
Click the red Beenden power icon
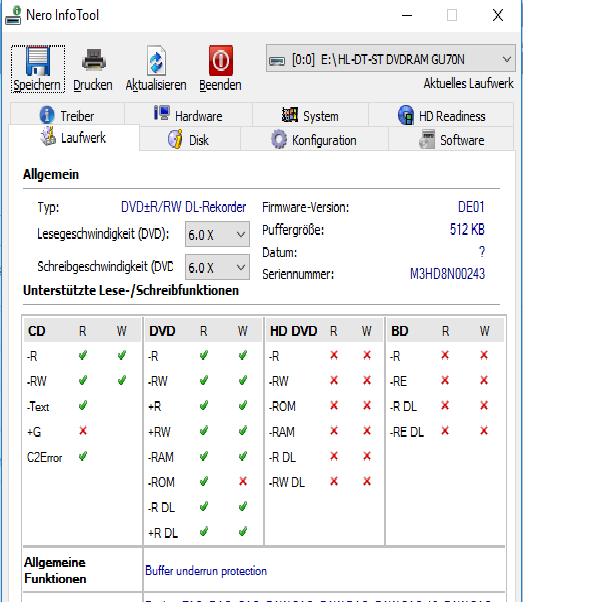click(221, 61)
